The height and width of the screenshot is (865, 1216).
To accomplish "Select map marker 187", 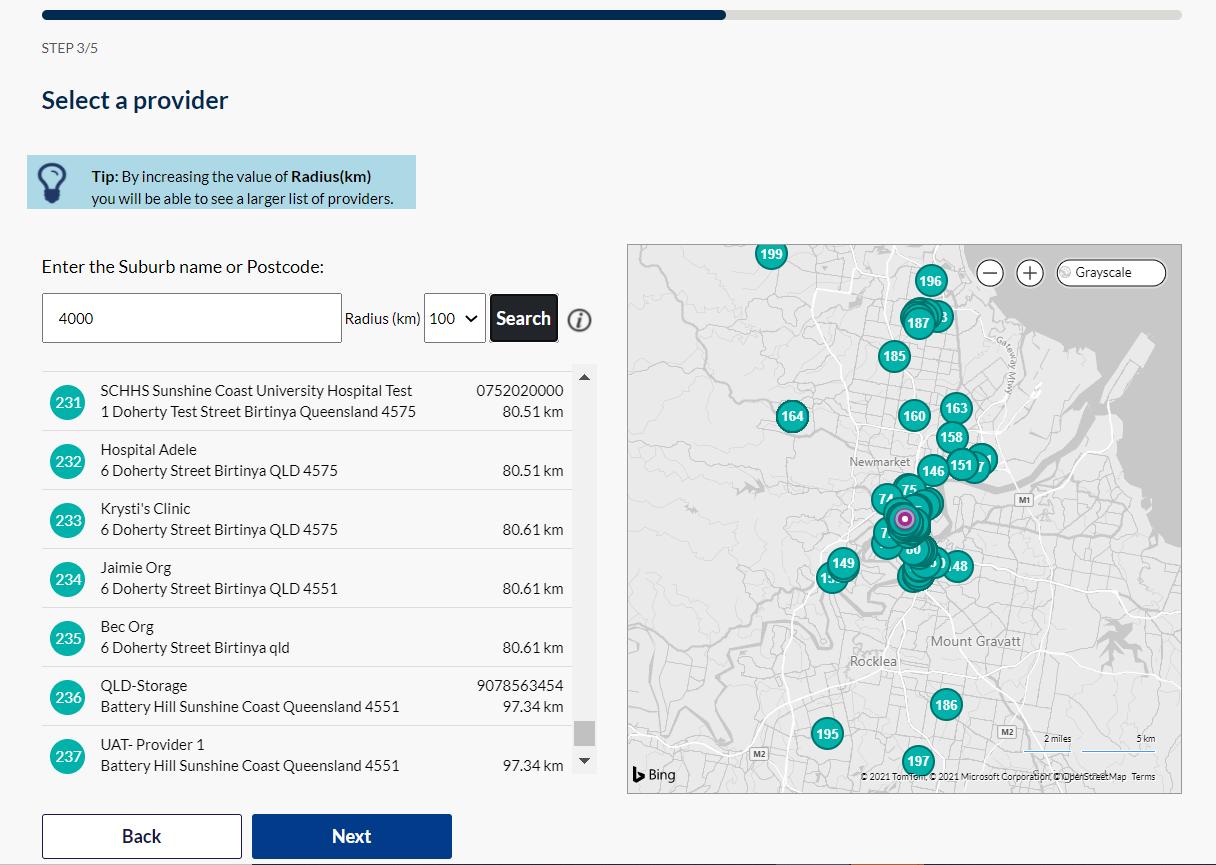I will pyautogui.click(x=918, y=322).
